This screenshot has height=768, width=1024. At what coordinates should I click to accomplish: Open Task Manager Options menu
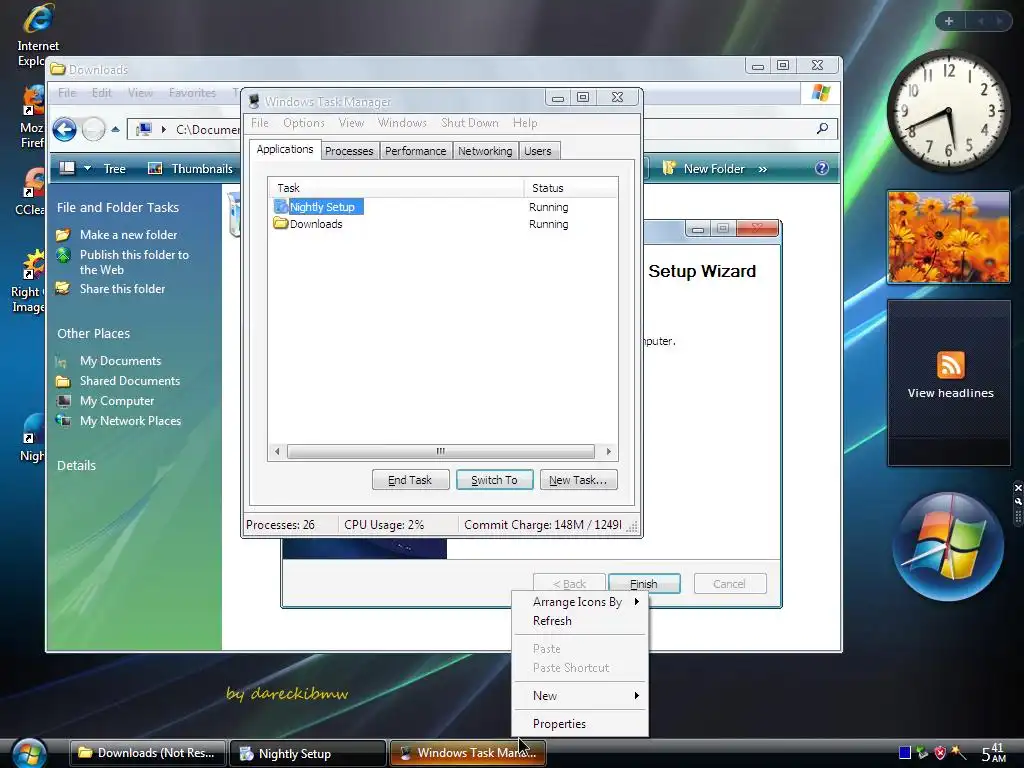(x=304, y=123)
